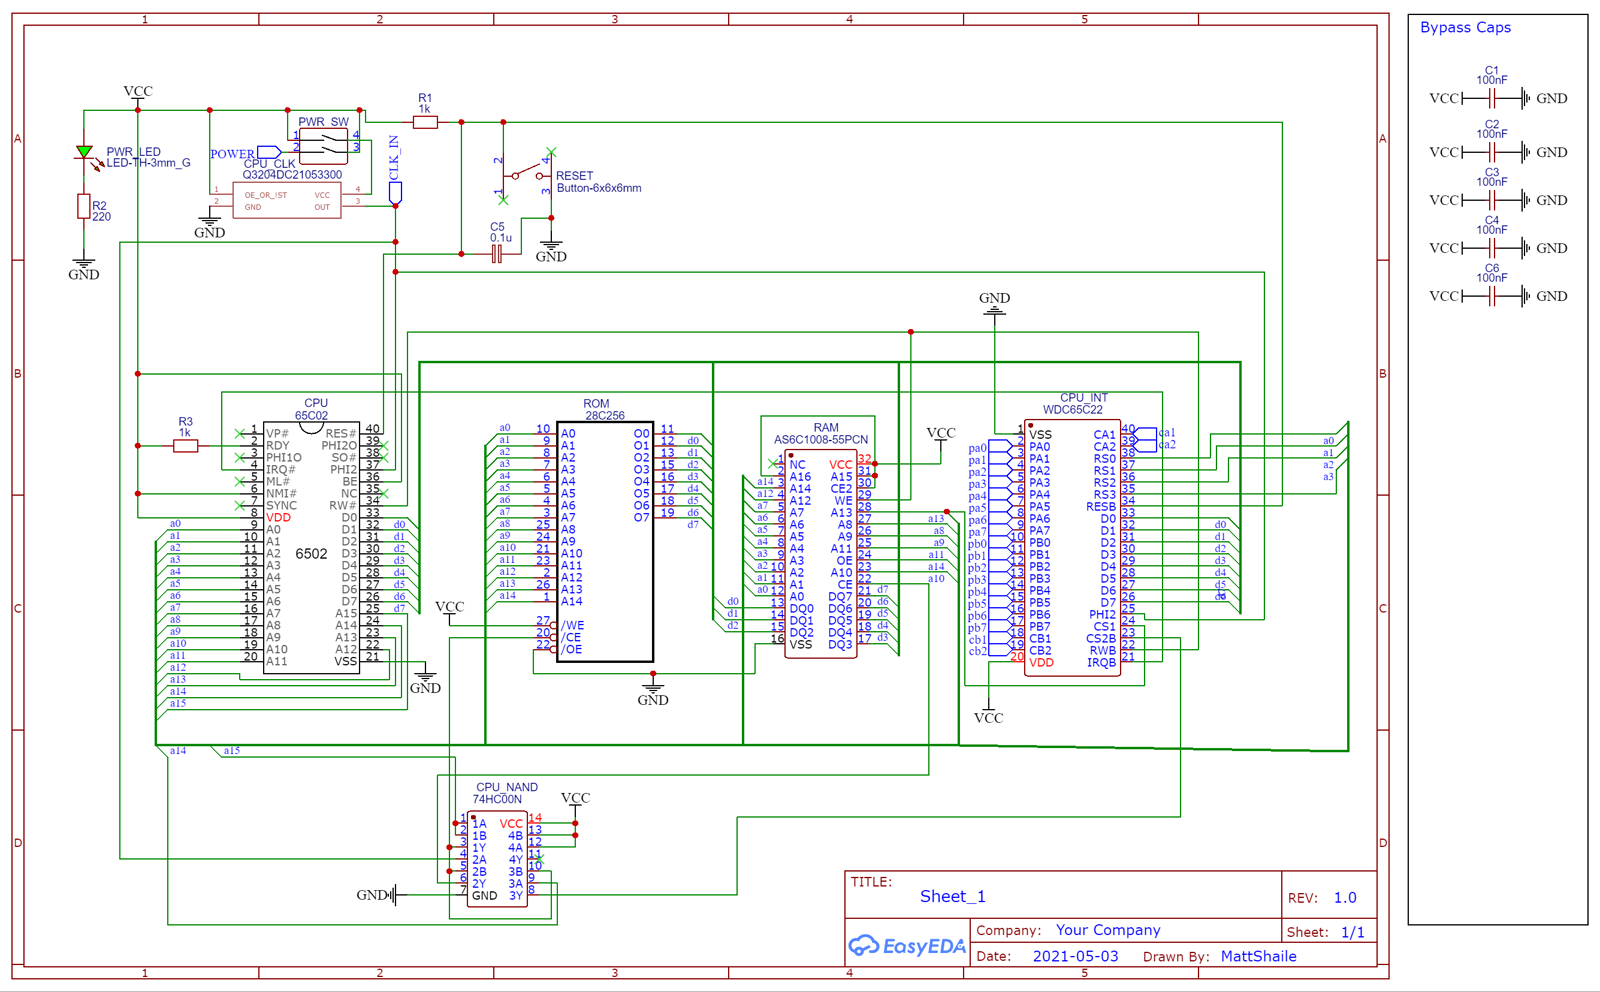Select the CPU_CLK oscillator component box

coord(287,200)
